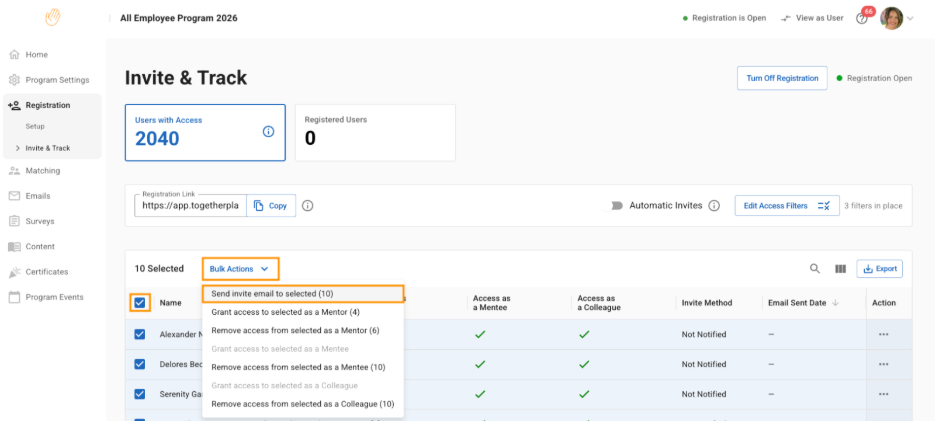This screenshot has height=421, width=936.
Task: Click the Export button
Action: pos(879,269)
